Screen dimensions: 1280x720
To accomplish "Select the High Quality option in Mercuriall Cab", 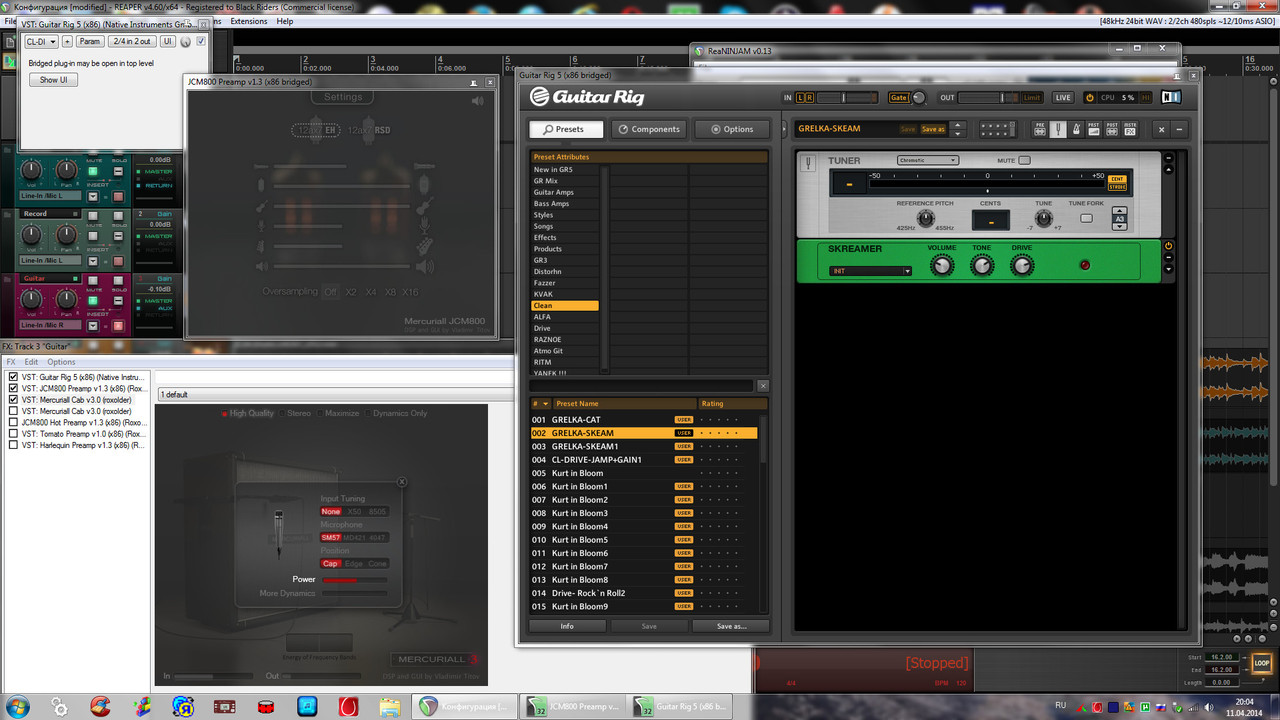I will (x=247, y=413).
